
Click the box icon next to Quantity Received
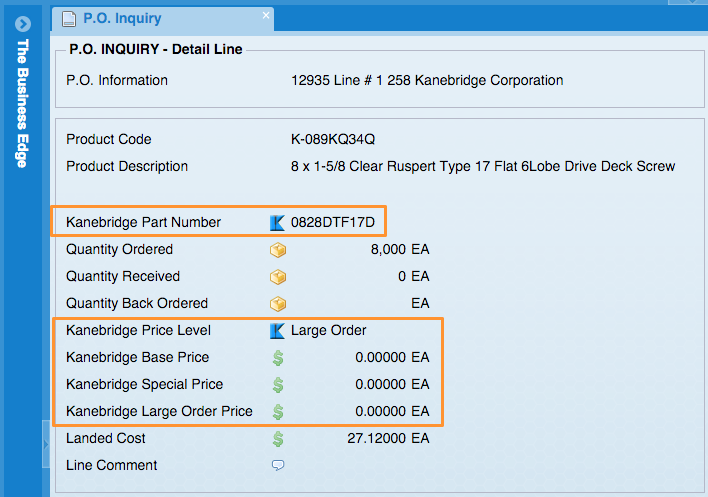(278, 277)
